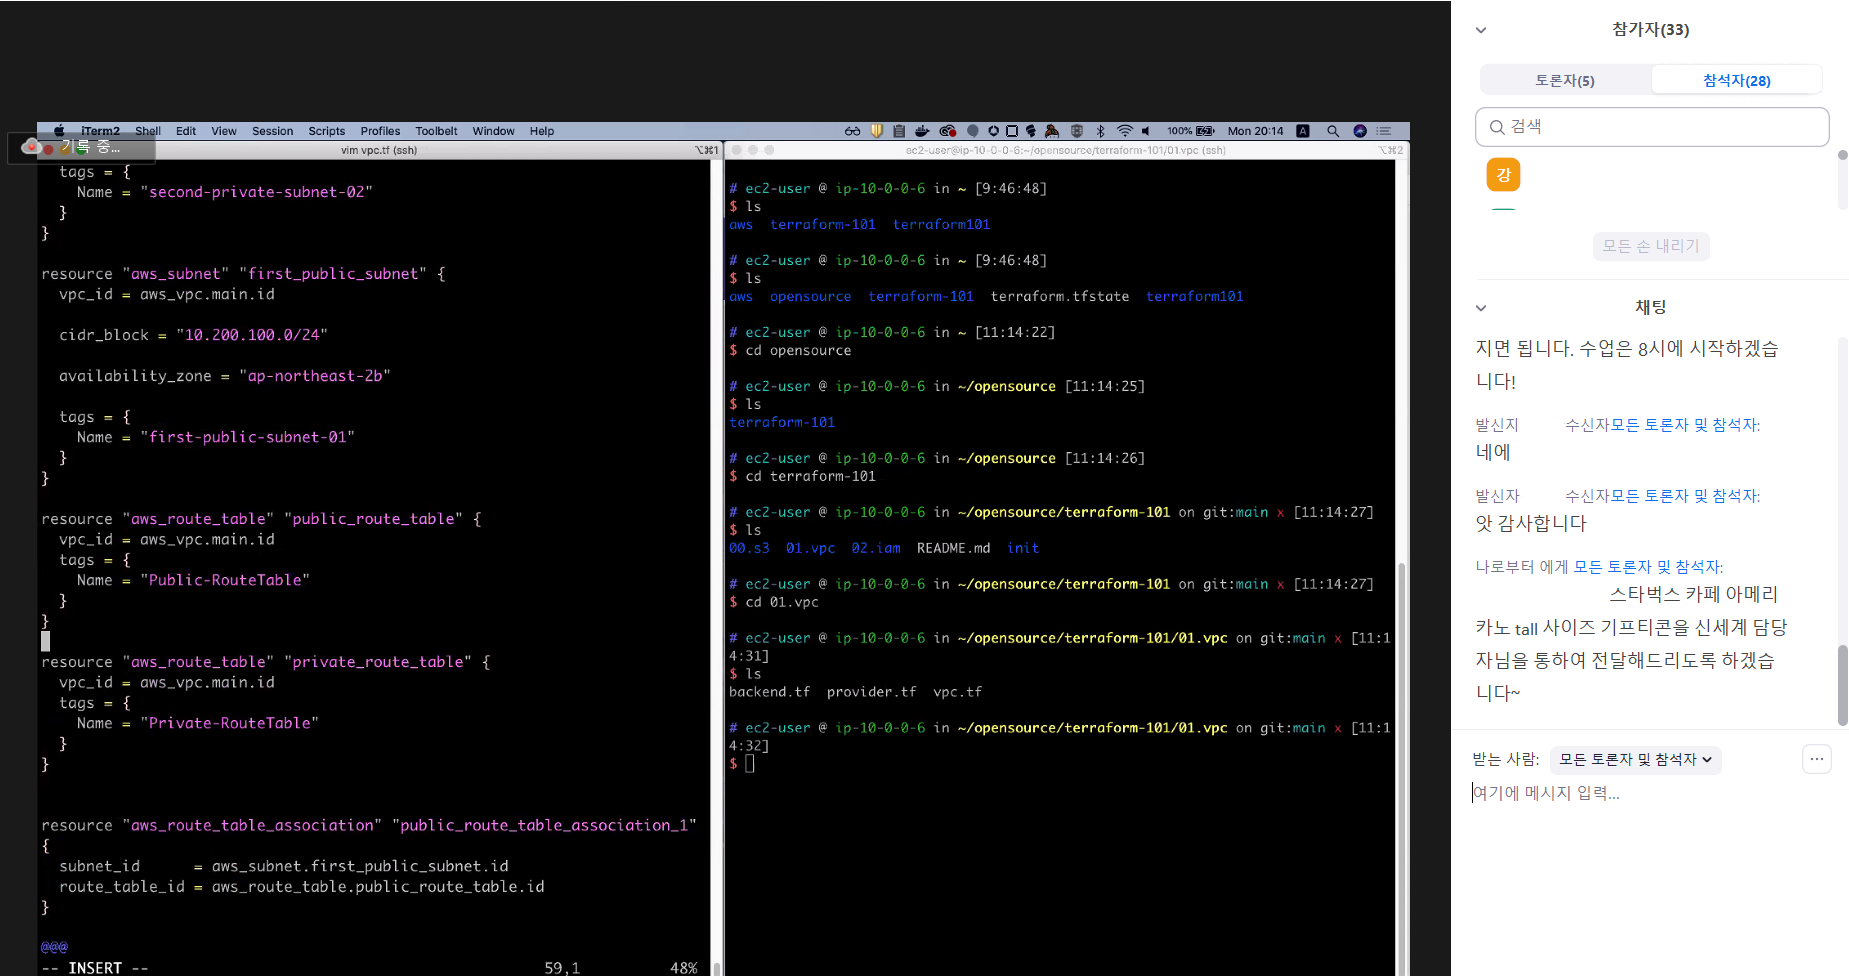
Task: Switch to the 참석자(28) attendees tab
Action: (x=1736, y=80)
